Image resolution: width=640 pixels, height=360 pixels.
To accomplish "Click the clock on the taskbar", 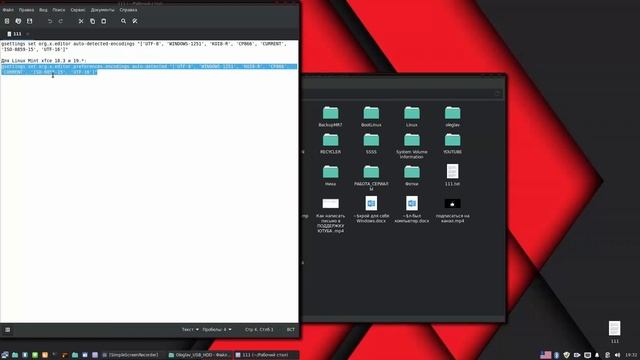I will click(x=631, y=355).
